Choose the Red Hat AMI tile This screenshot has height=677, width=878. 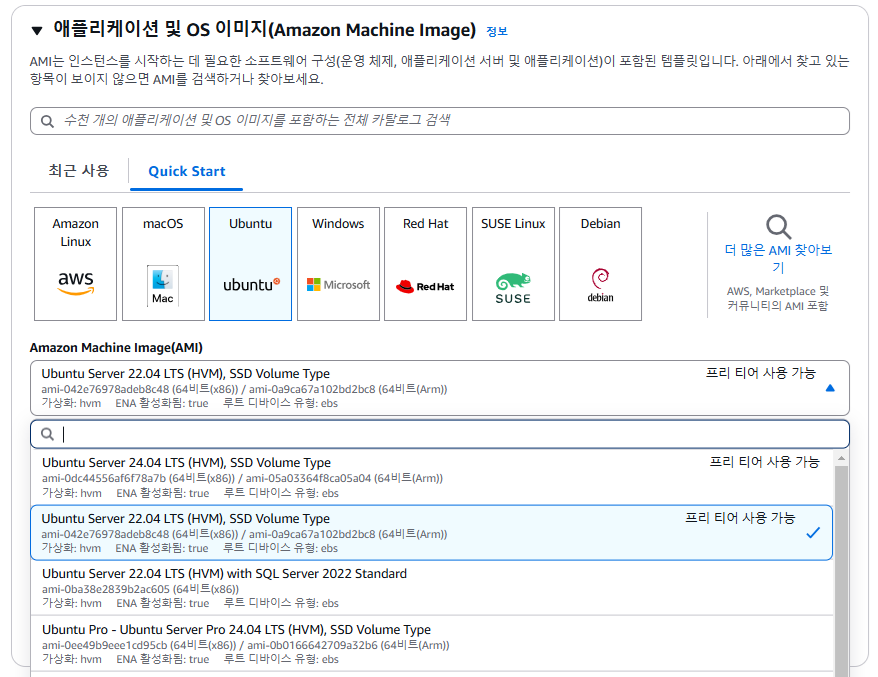click(426, 264)
